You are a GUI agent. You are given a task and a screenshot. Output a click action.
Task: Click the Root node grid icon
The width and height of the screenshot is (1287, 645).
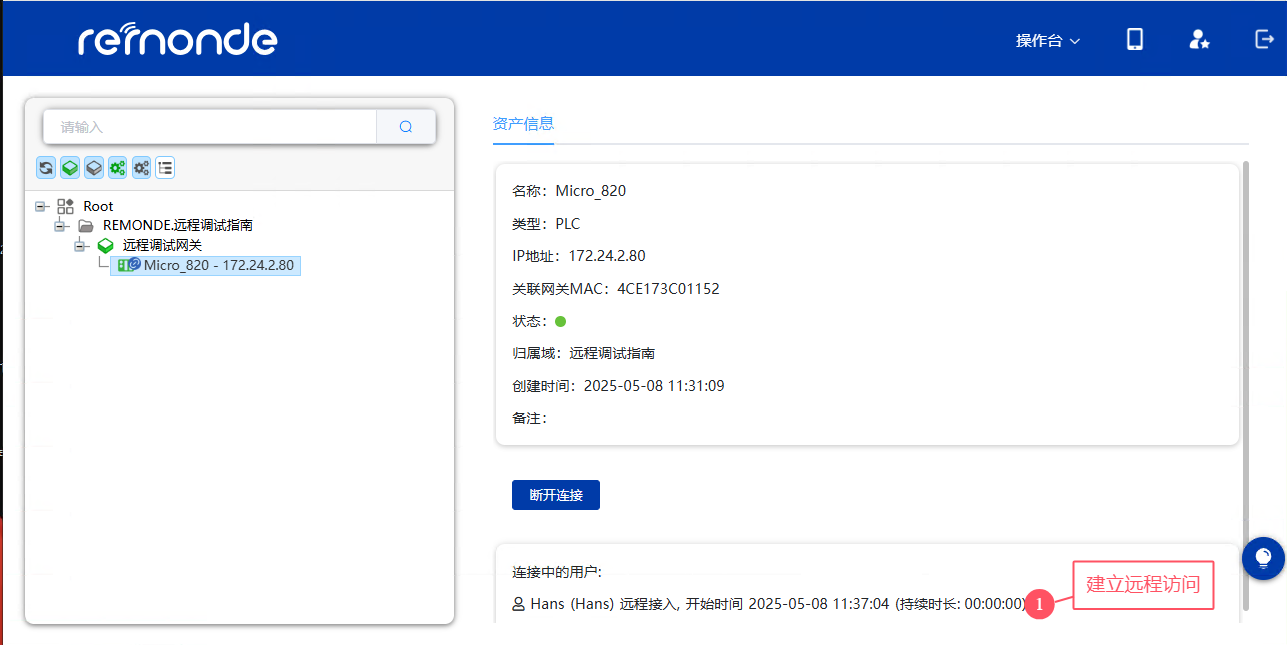pyautogui.click(x=65, y=206)
